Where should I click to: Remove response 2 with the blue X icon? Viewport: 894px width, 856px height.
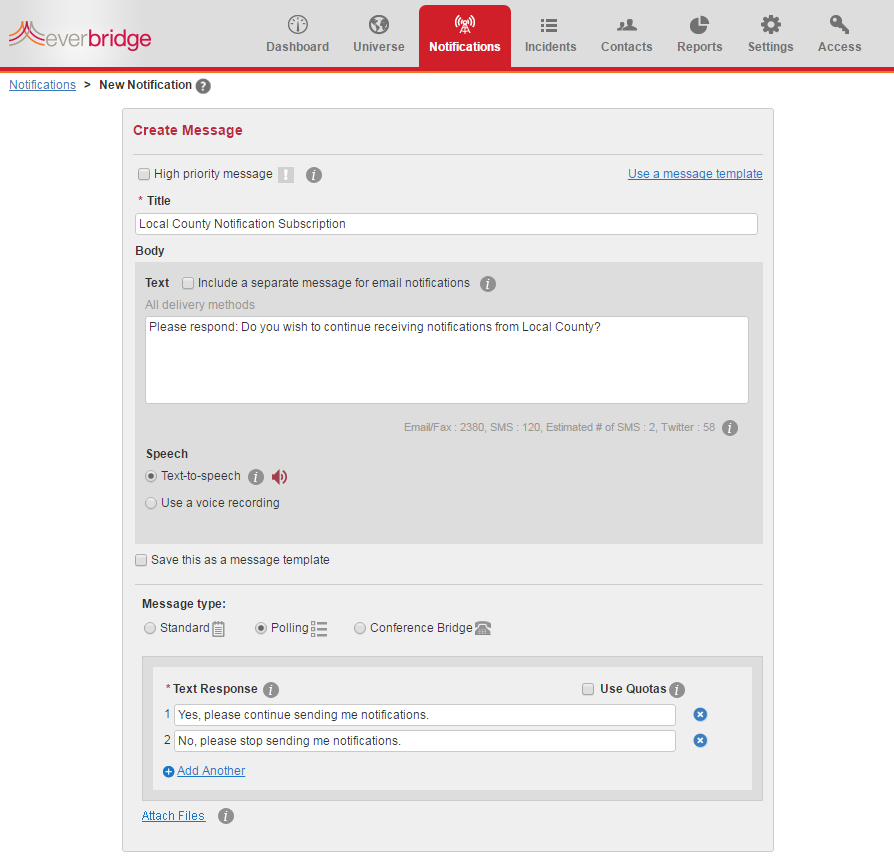[700, 740]
